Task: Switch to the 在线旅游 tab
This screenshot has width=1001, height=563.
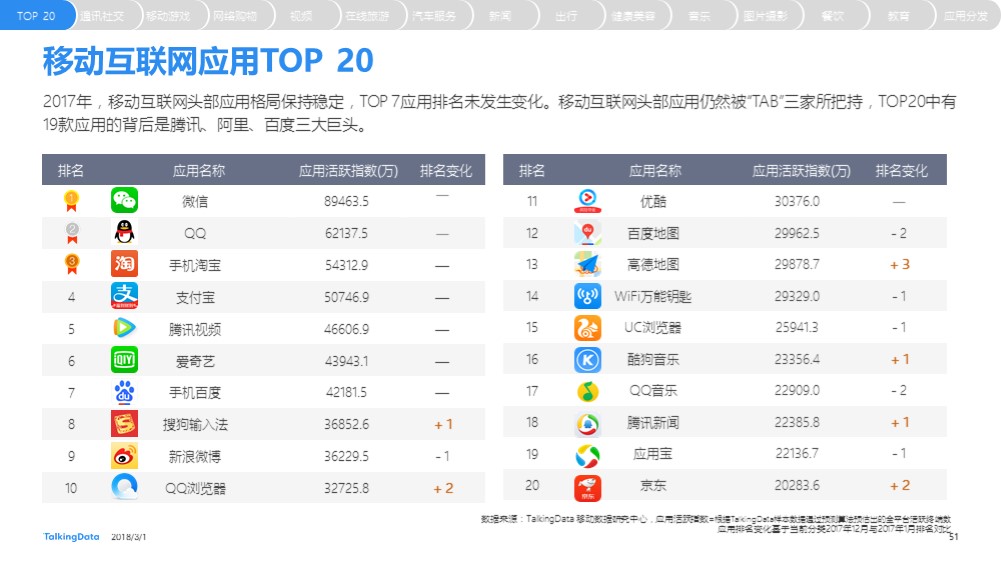Action: (x=368, y=16)
